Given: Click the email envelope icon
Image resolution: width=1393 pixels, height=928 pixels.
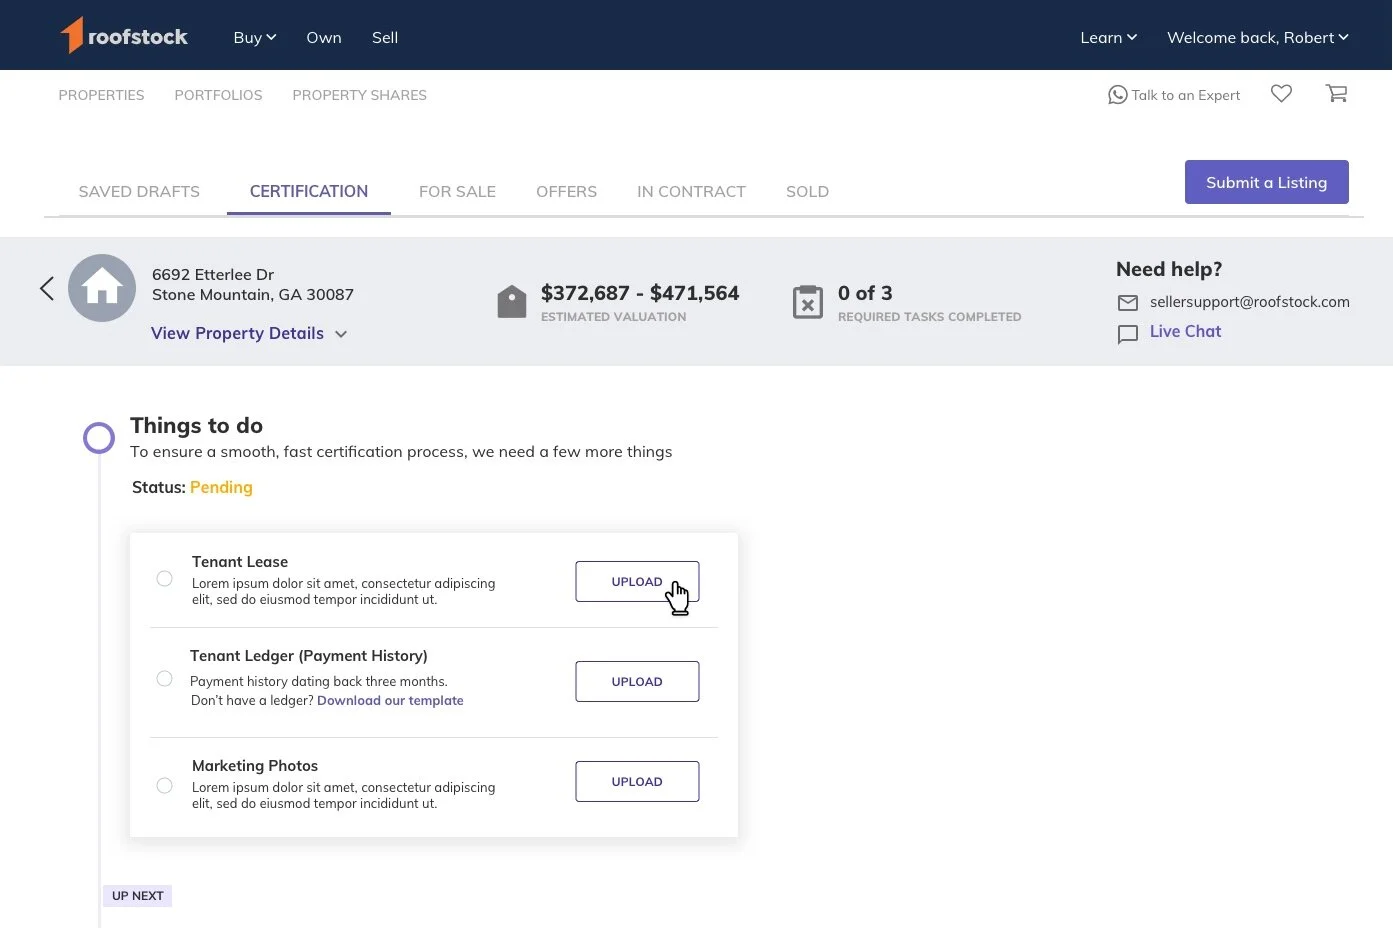Looking at the screenshot, I should point(1128,302).
